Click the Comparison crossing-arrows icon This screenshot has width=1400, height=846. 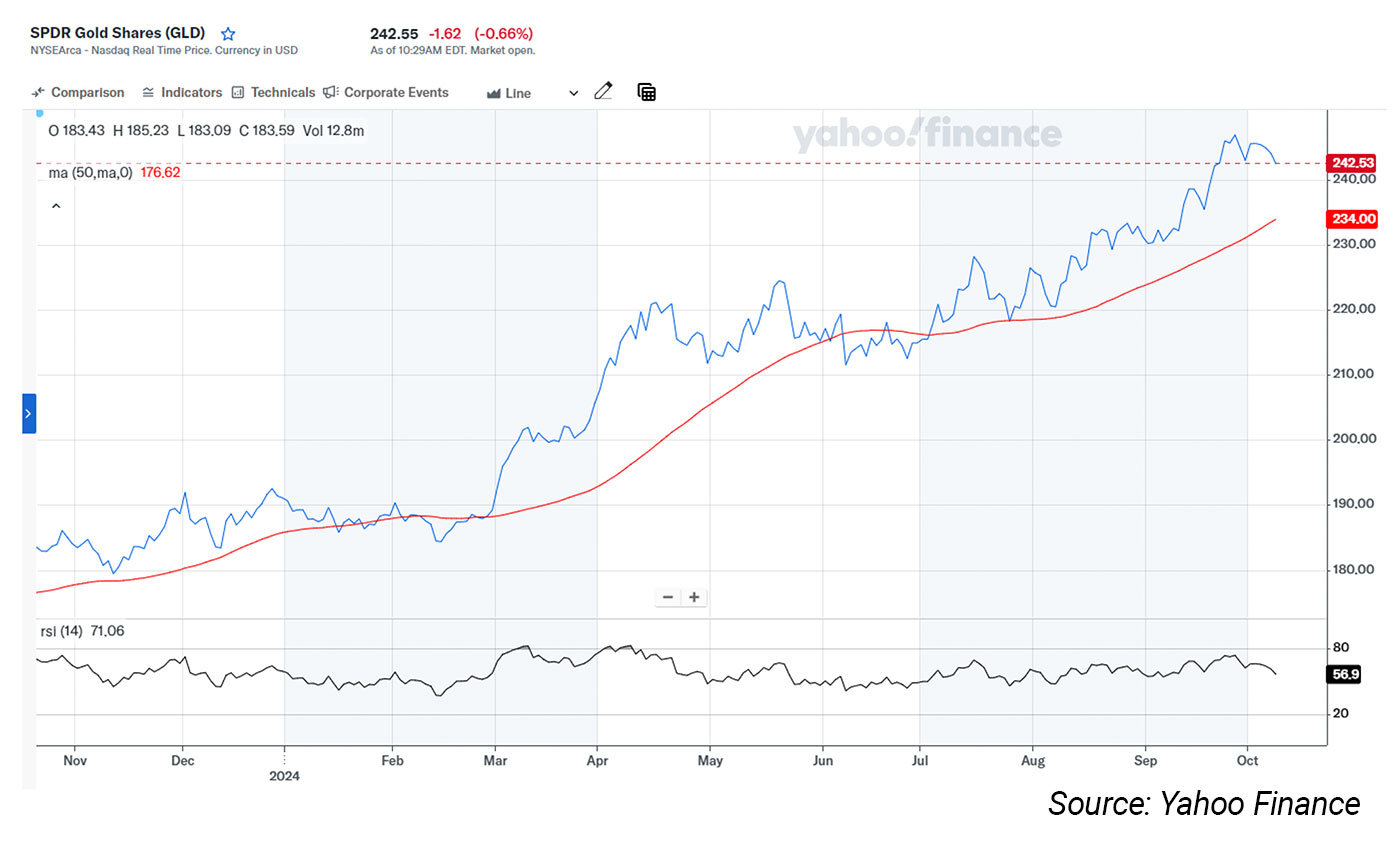coord(38,93)
